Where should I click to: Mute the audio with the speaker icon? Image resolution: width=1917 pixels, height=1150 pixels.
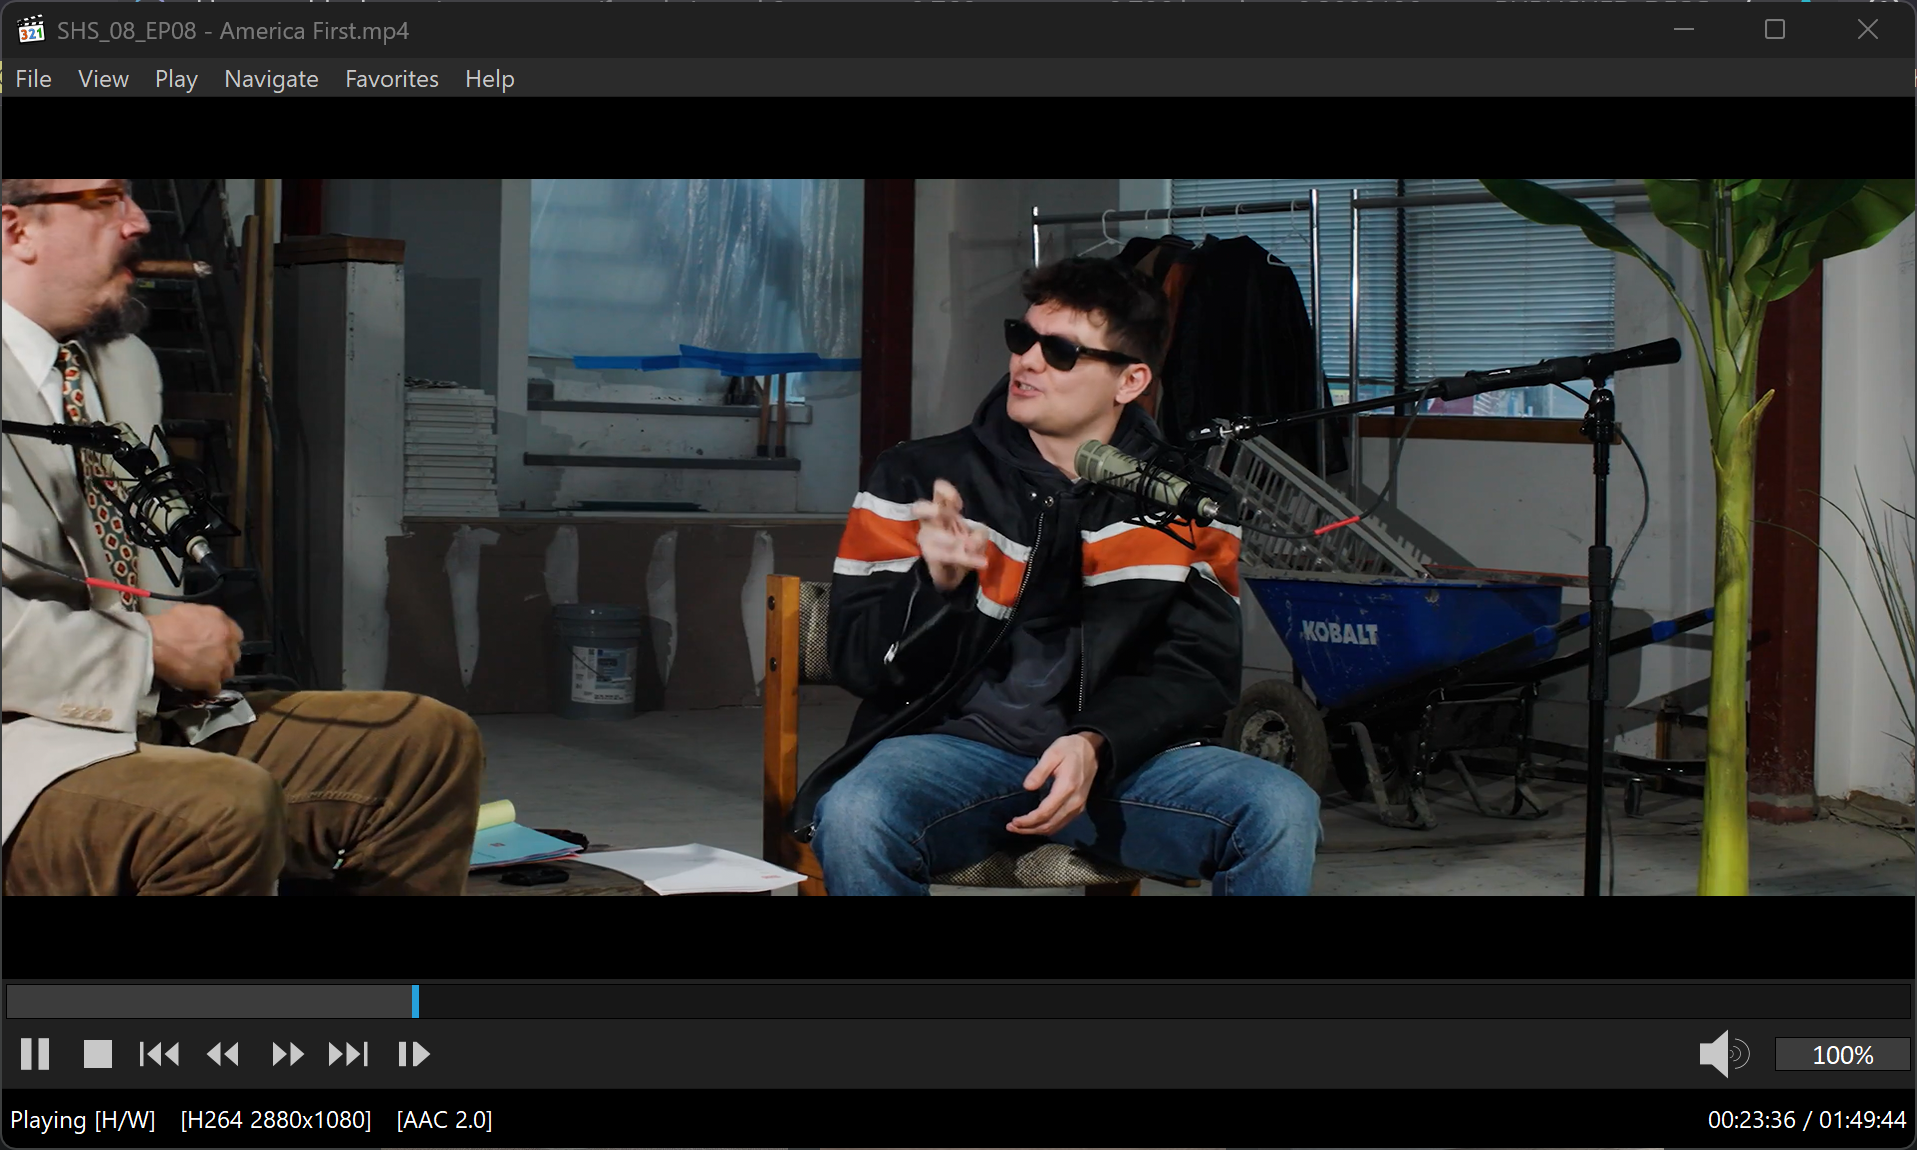click(1723, 1054)
